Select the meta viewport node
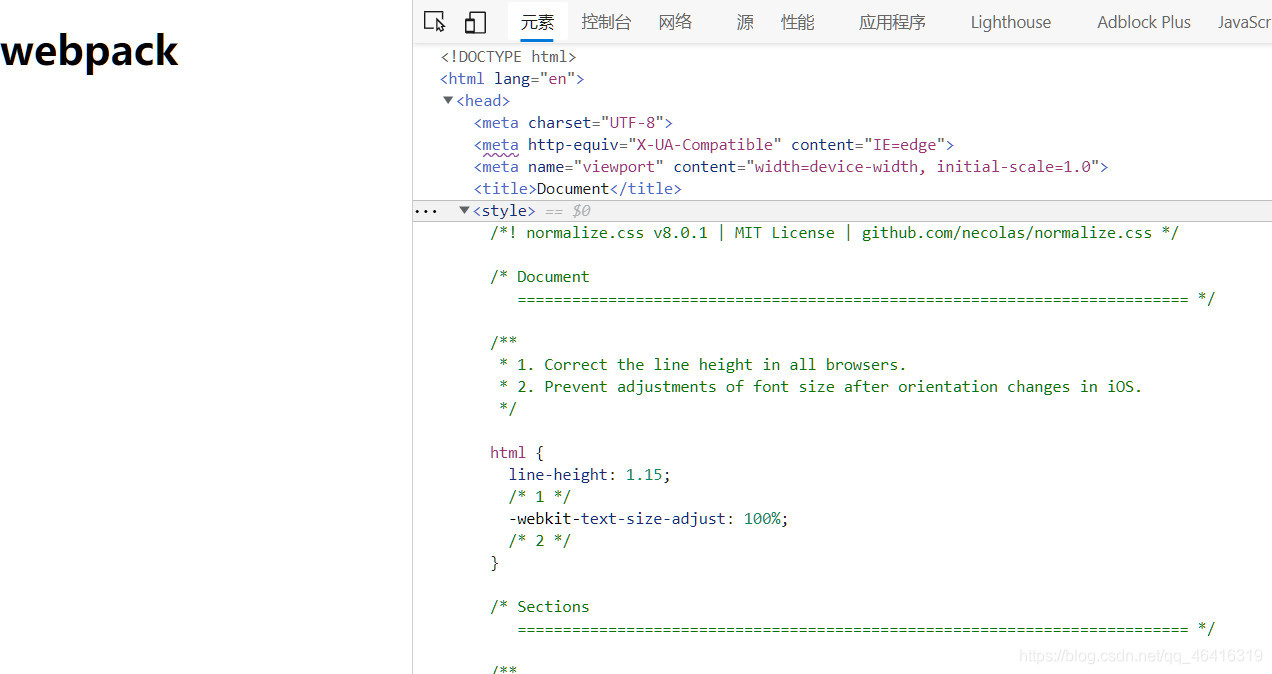Image resolution: width=1272 pixels, height=674 pixels. [x=791, y=167]
